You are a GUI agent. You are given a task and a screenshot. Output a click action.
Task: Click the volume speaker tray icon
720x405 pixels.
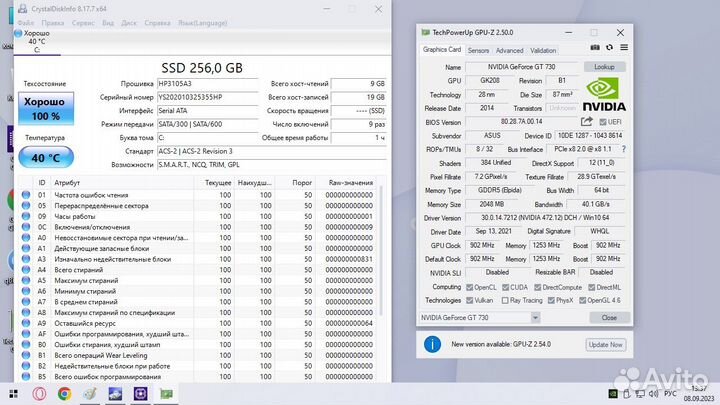[x=653, y=394]
